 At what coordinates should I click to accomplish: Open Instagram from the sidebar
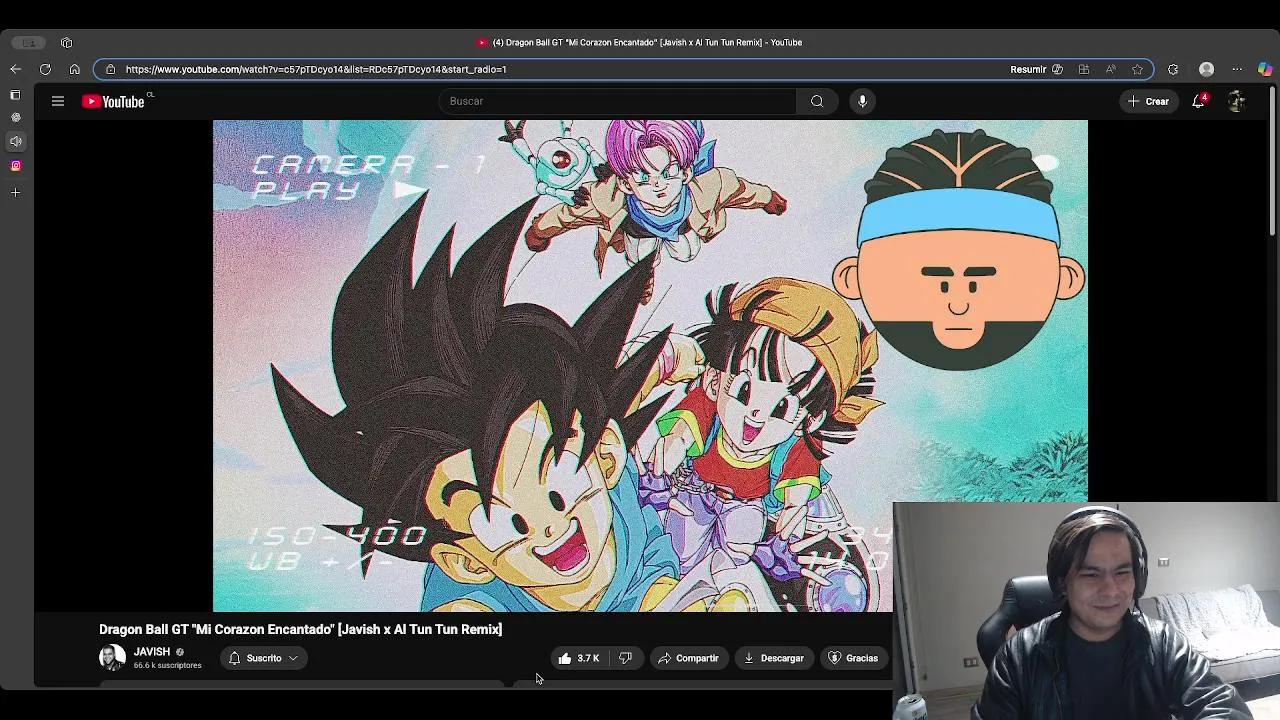[15, 166]
